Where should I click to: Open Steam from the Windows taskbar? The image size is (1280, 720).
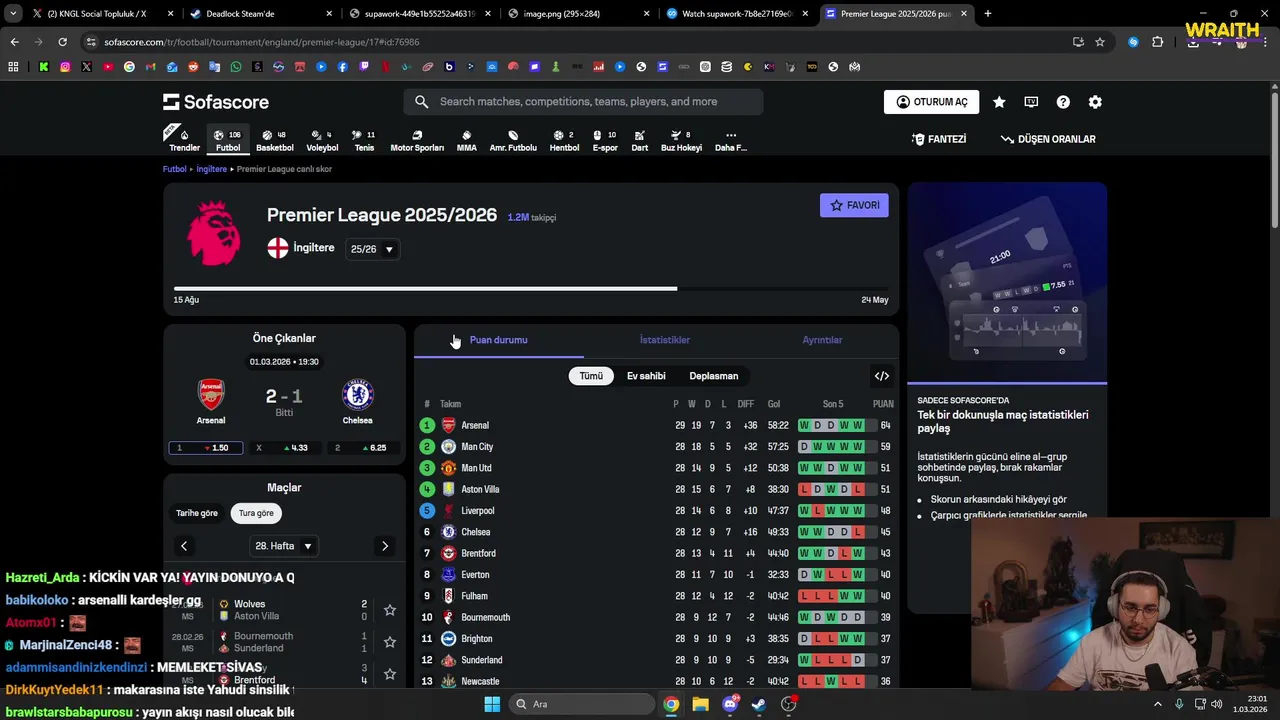759,704
